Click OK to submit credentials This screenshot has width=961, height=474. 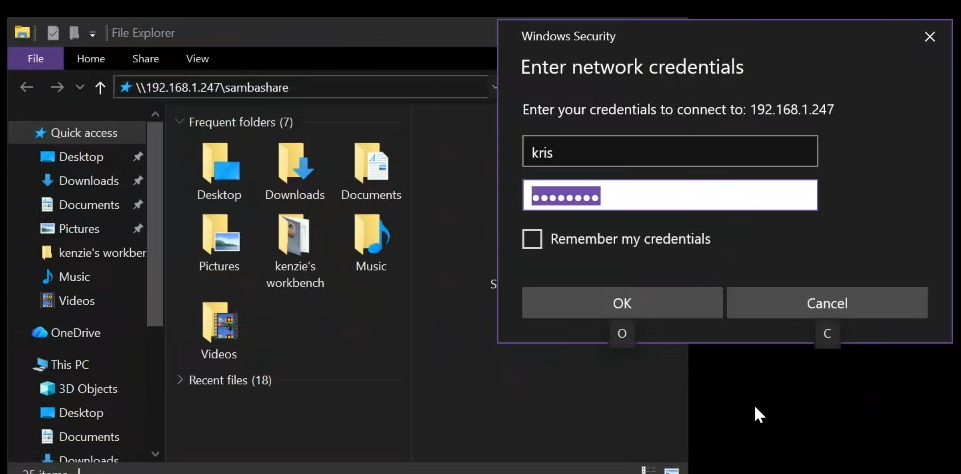pos(622,303)
